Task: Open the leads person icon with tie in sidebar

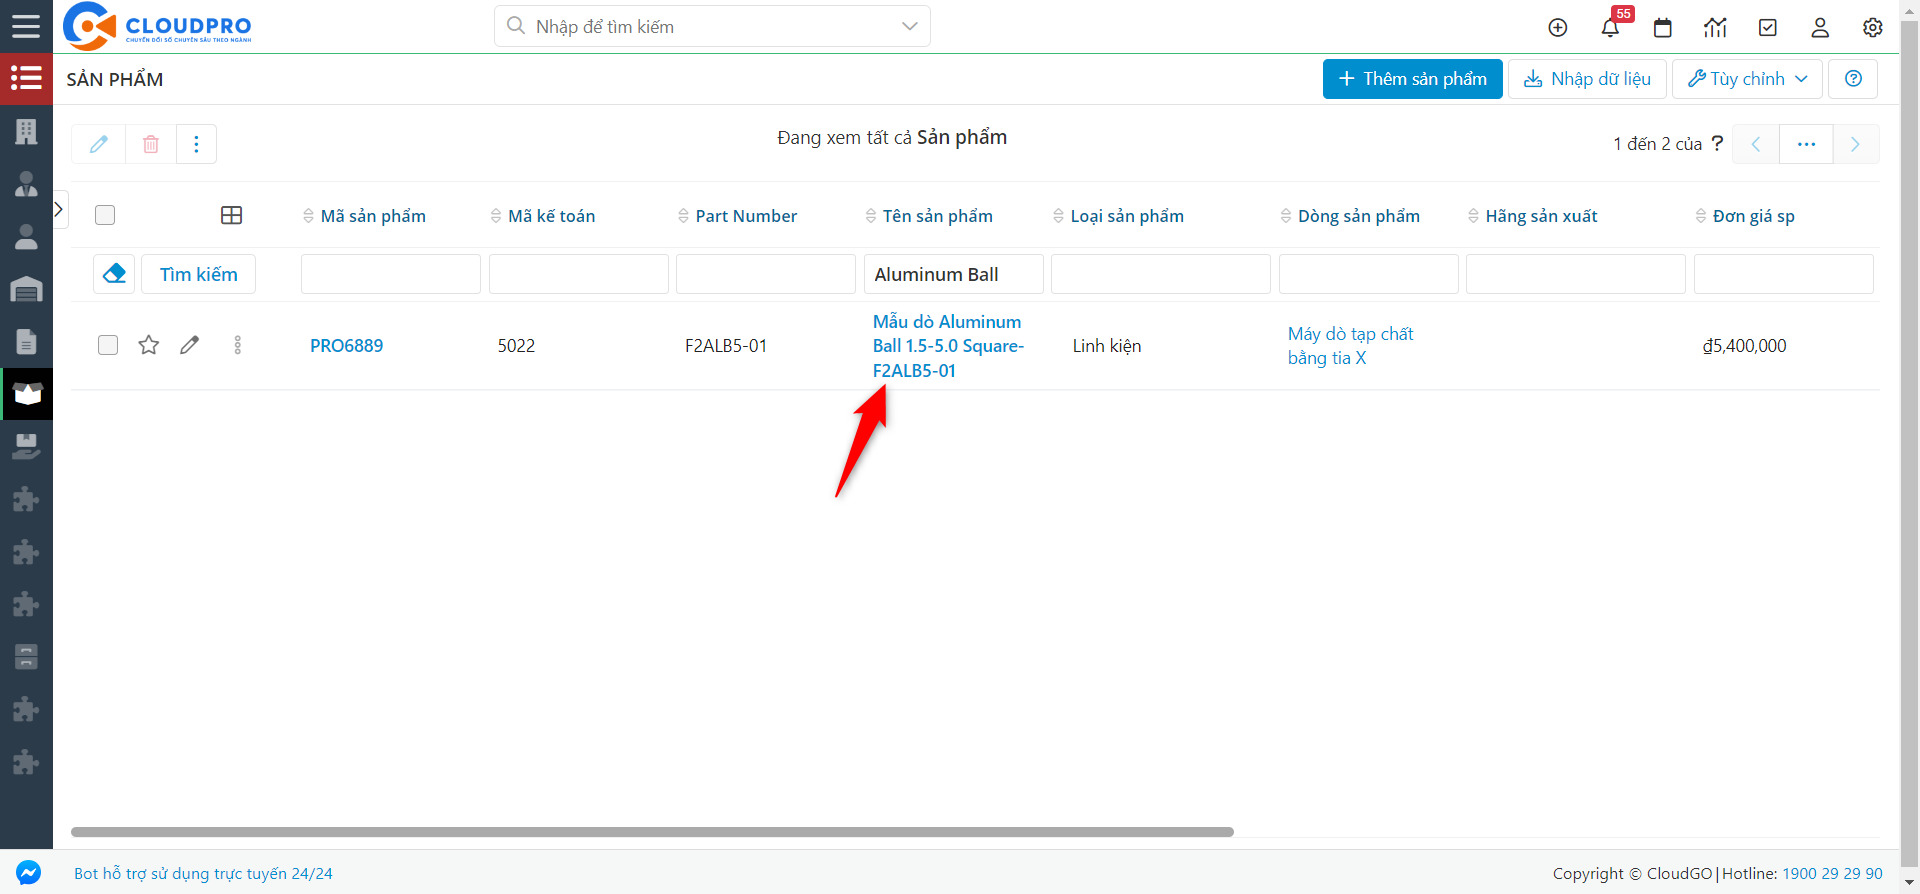Action: click(x=26, y=184)
